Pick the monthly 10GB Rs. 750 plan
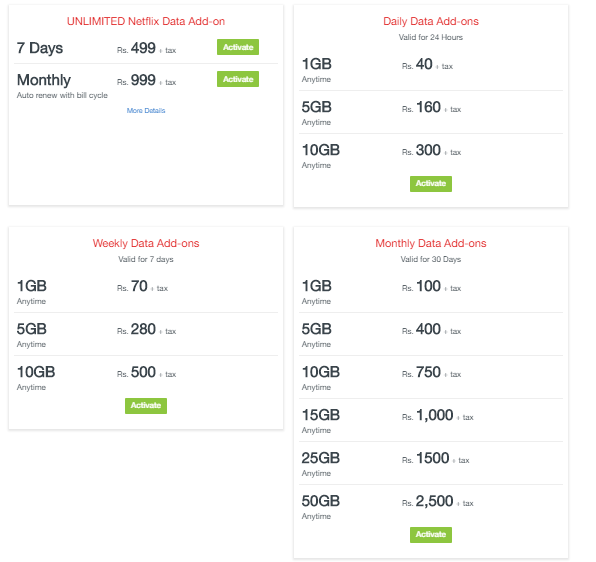596x562 pixels. coord(431,377)
